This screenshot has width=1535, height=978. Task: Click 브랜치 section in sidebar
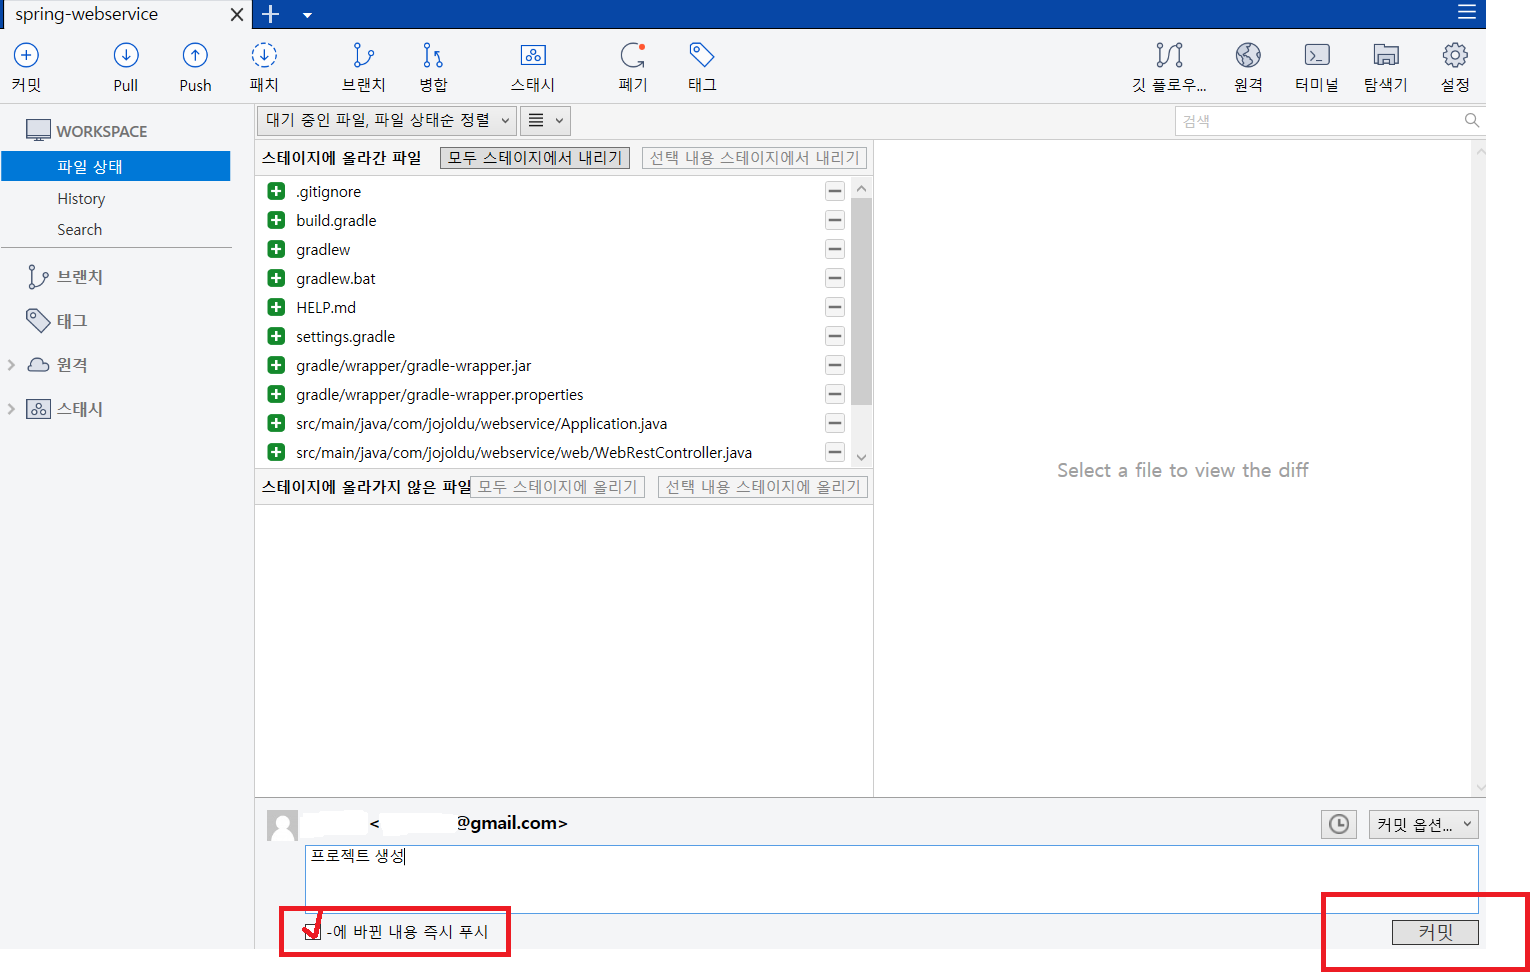click(x=65, y=277)
